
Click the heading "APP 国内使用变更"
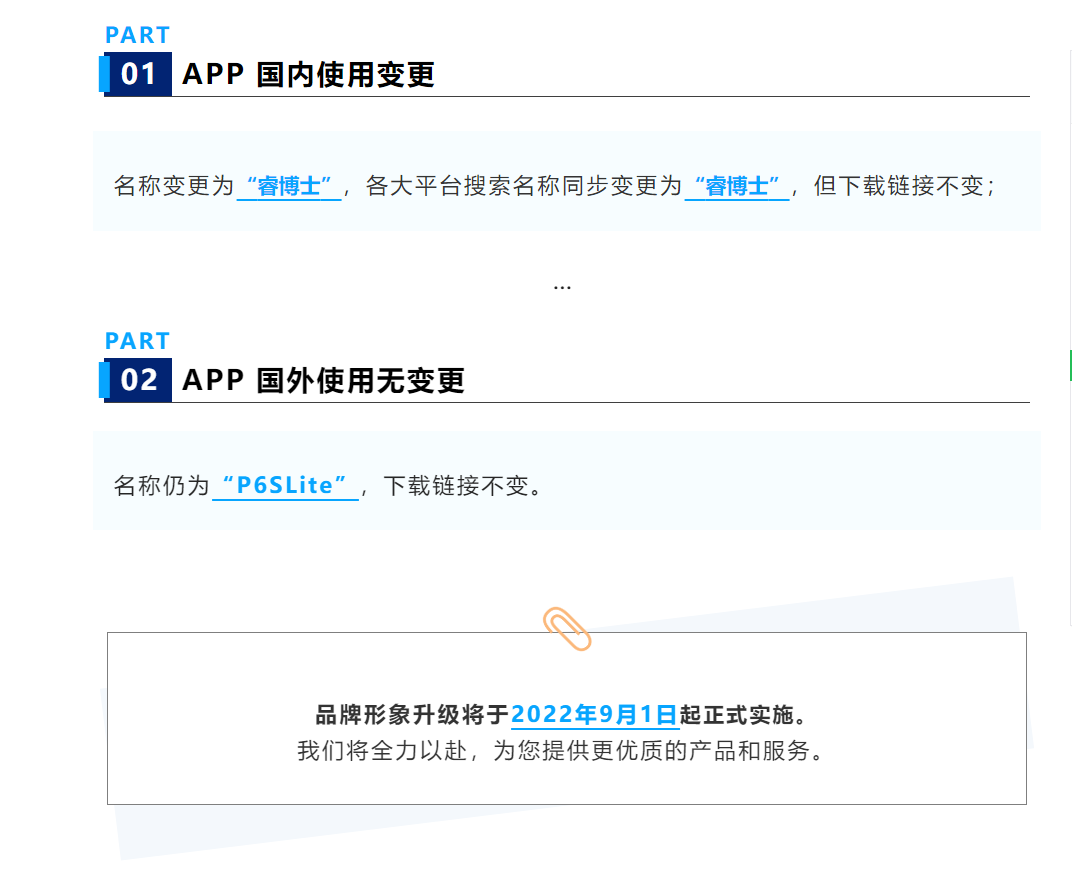[x=308, y=74]
